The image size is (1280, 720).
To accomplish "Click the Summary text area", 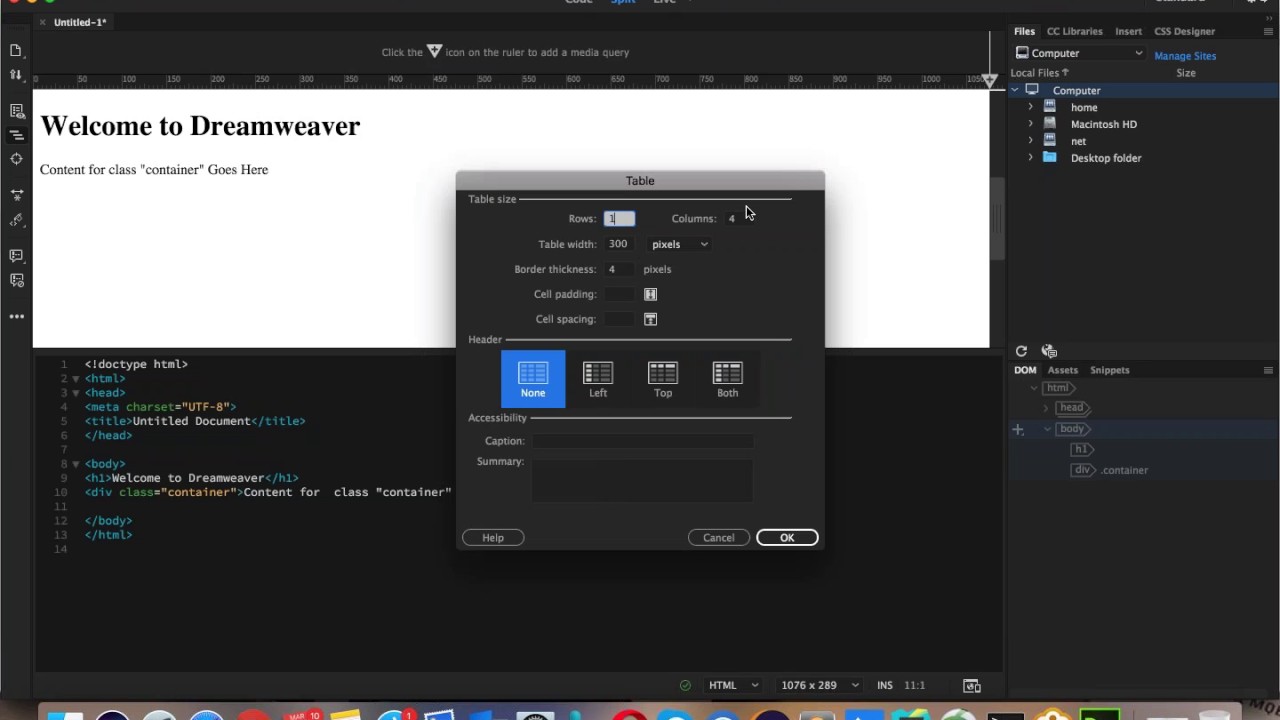I will pos(642,479).
